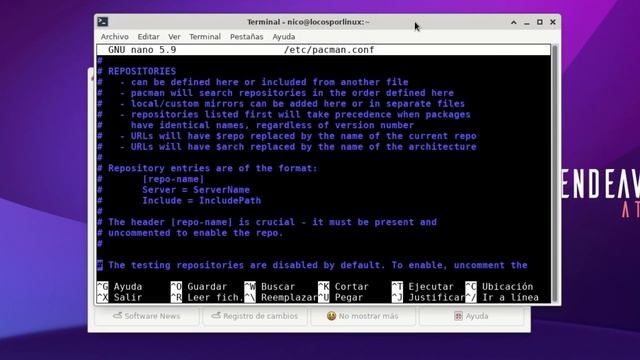Click the '^T Ejecutar' nano shortcut

click(x=422, y=287)
